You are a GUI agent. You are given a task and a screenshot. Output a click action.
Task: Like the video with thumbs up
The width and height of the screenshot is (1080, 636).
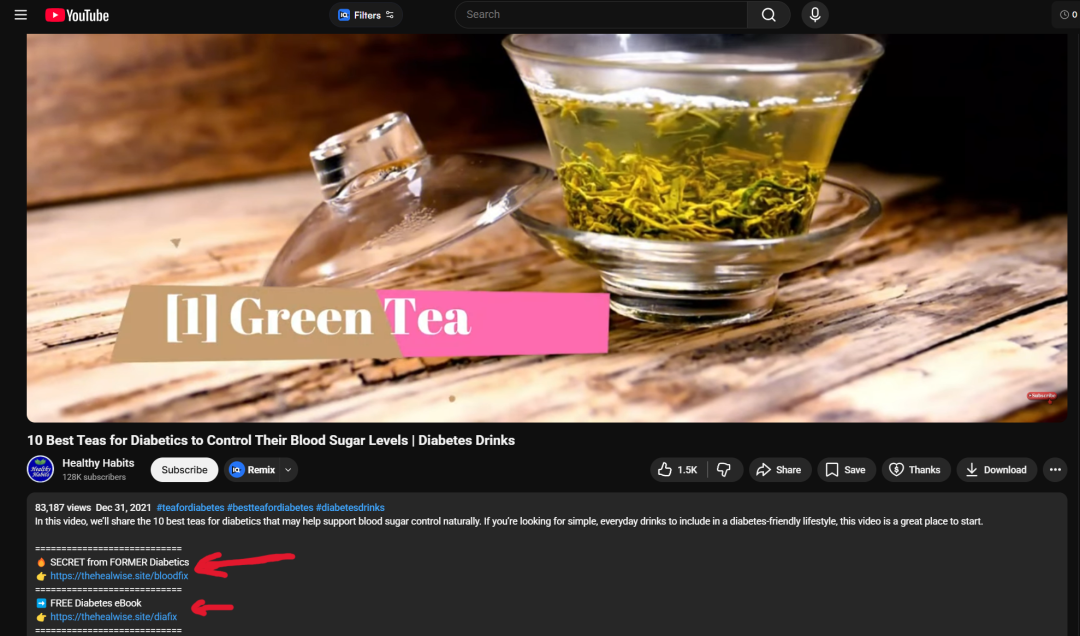click(677, 470)
